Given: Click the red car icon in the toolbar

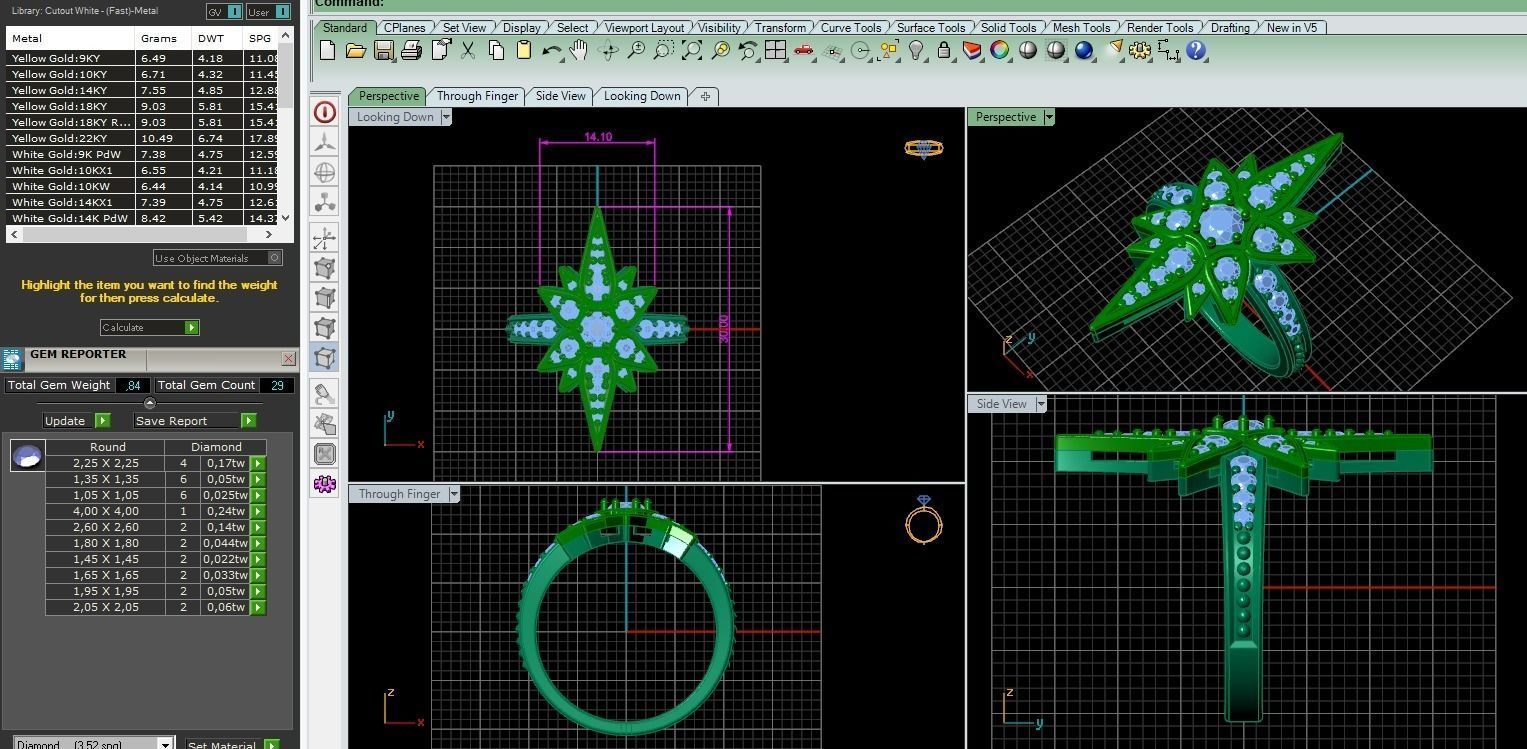Looking at the screenshot, I should 803,50.
